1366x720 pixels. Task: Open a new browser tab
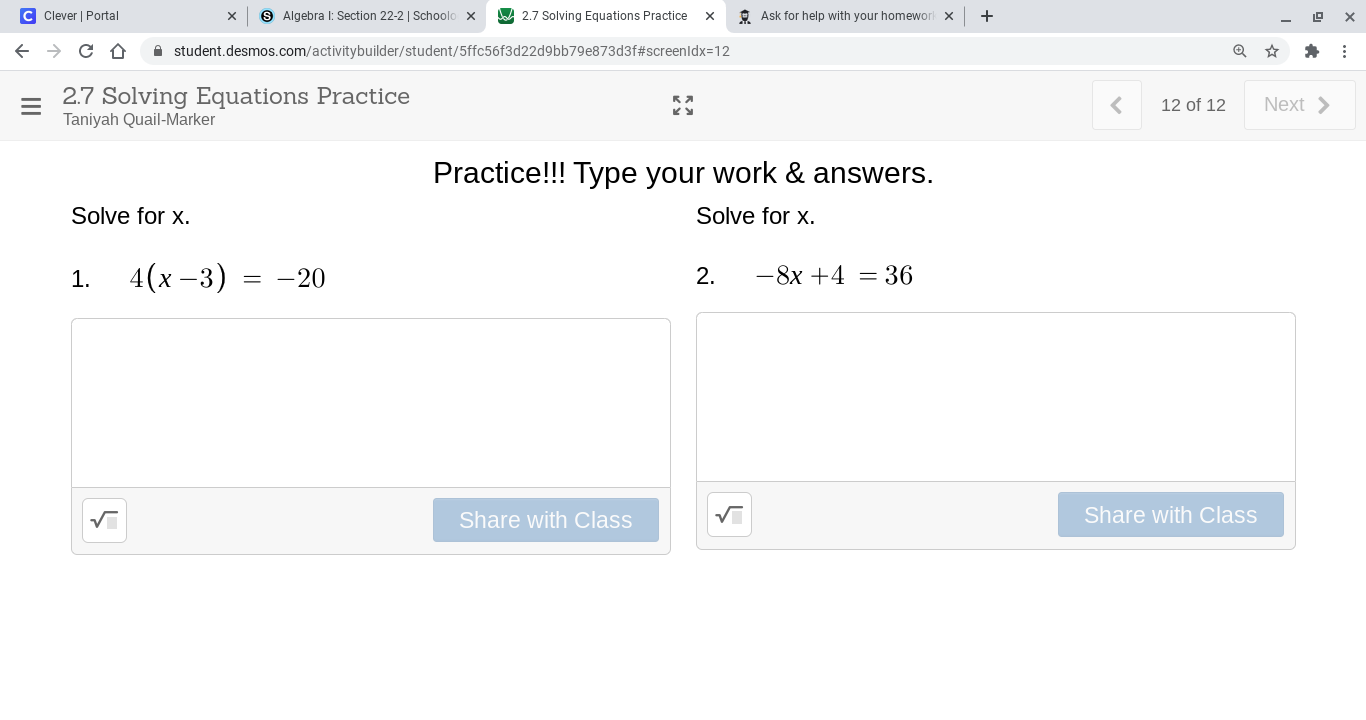pyautogui.click(x=987, y=16)
